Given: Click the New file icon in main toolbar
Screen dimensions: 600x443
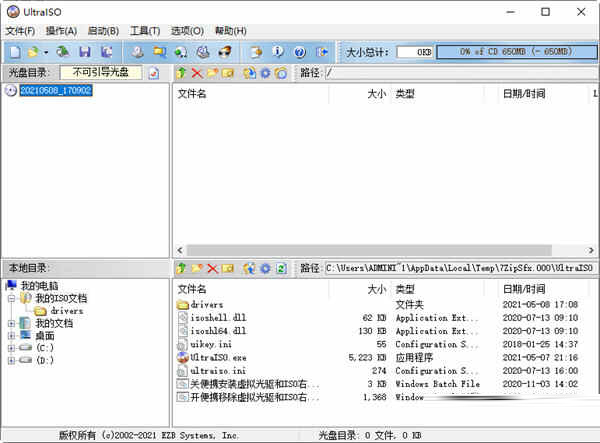Looking at the screenshot, I should tap(14, 51).
